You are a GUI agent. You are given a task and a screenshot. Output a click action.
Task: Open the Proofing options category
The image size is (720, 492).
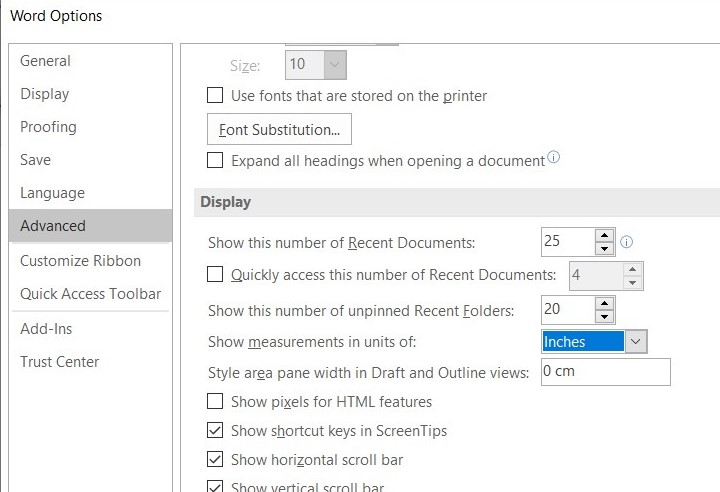click(x=90, y=127)
